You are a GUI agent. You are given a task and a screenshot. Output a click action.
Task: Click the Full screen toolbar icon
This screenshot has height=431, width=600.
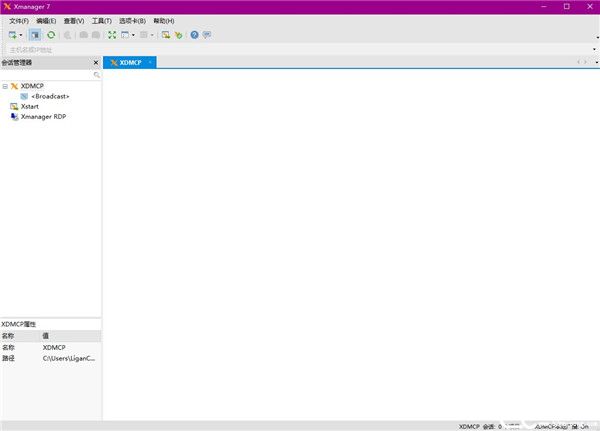pos(111,35)
